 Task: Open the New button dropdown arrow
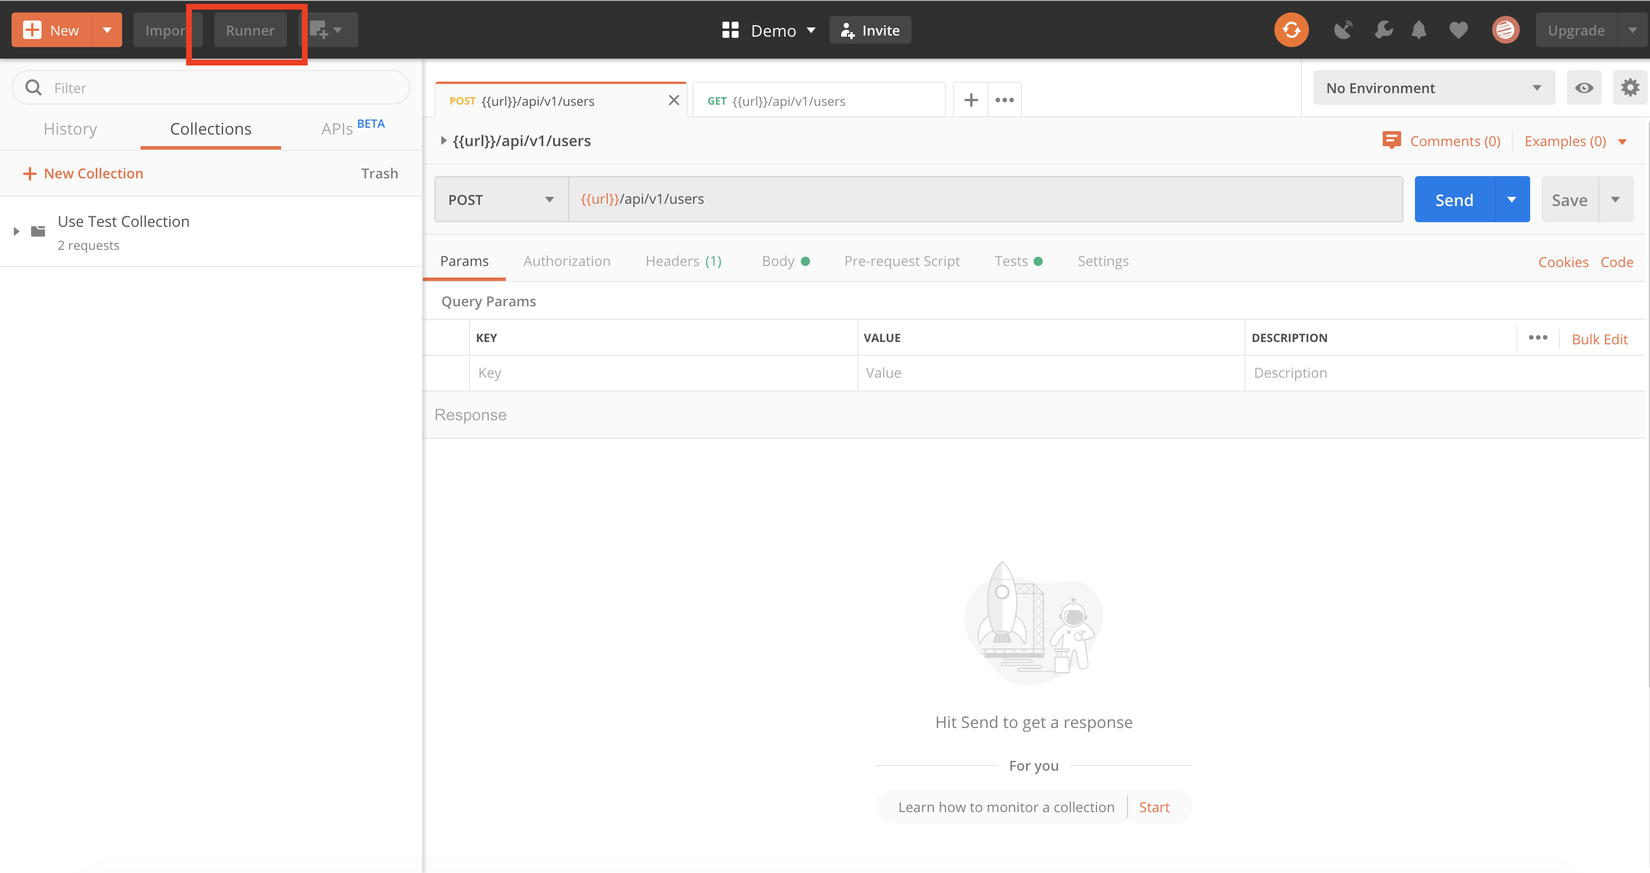[x=107, y=30]
